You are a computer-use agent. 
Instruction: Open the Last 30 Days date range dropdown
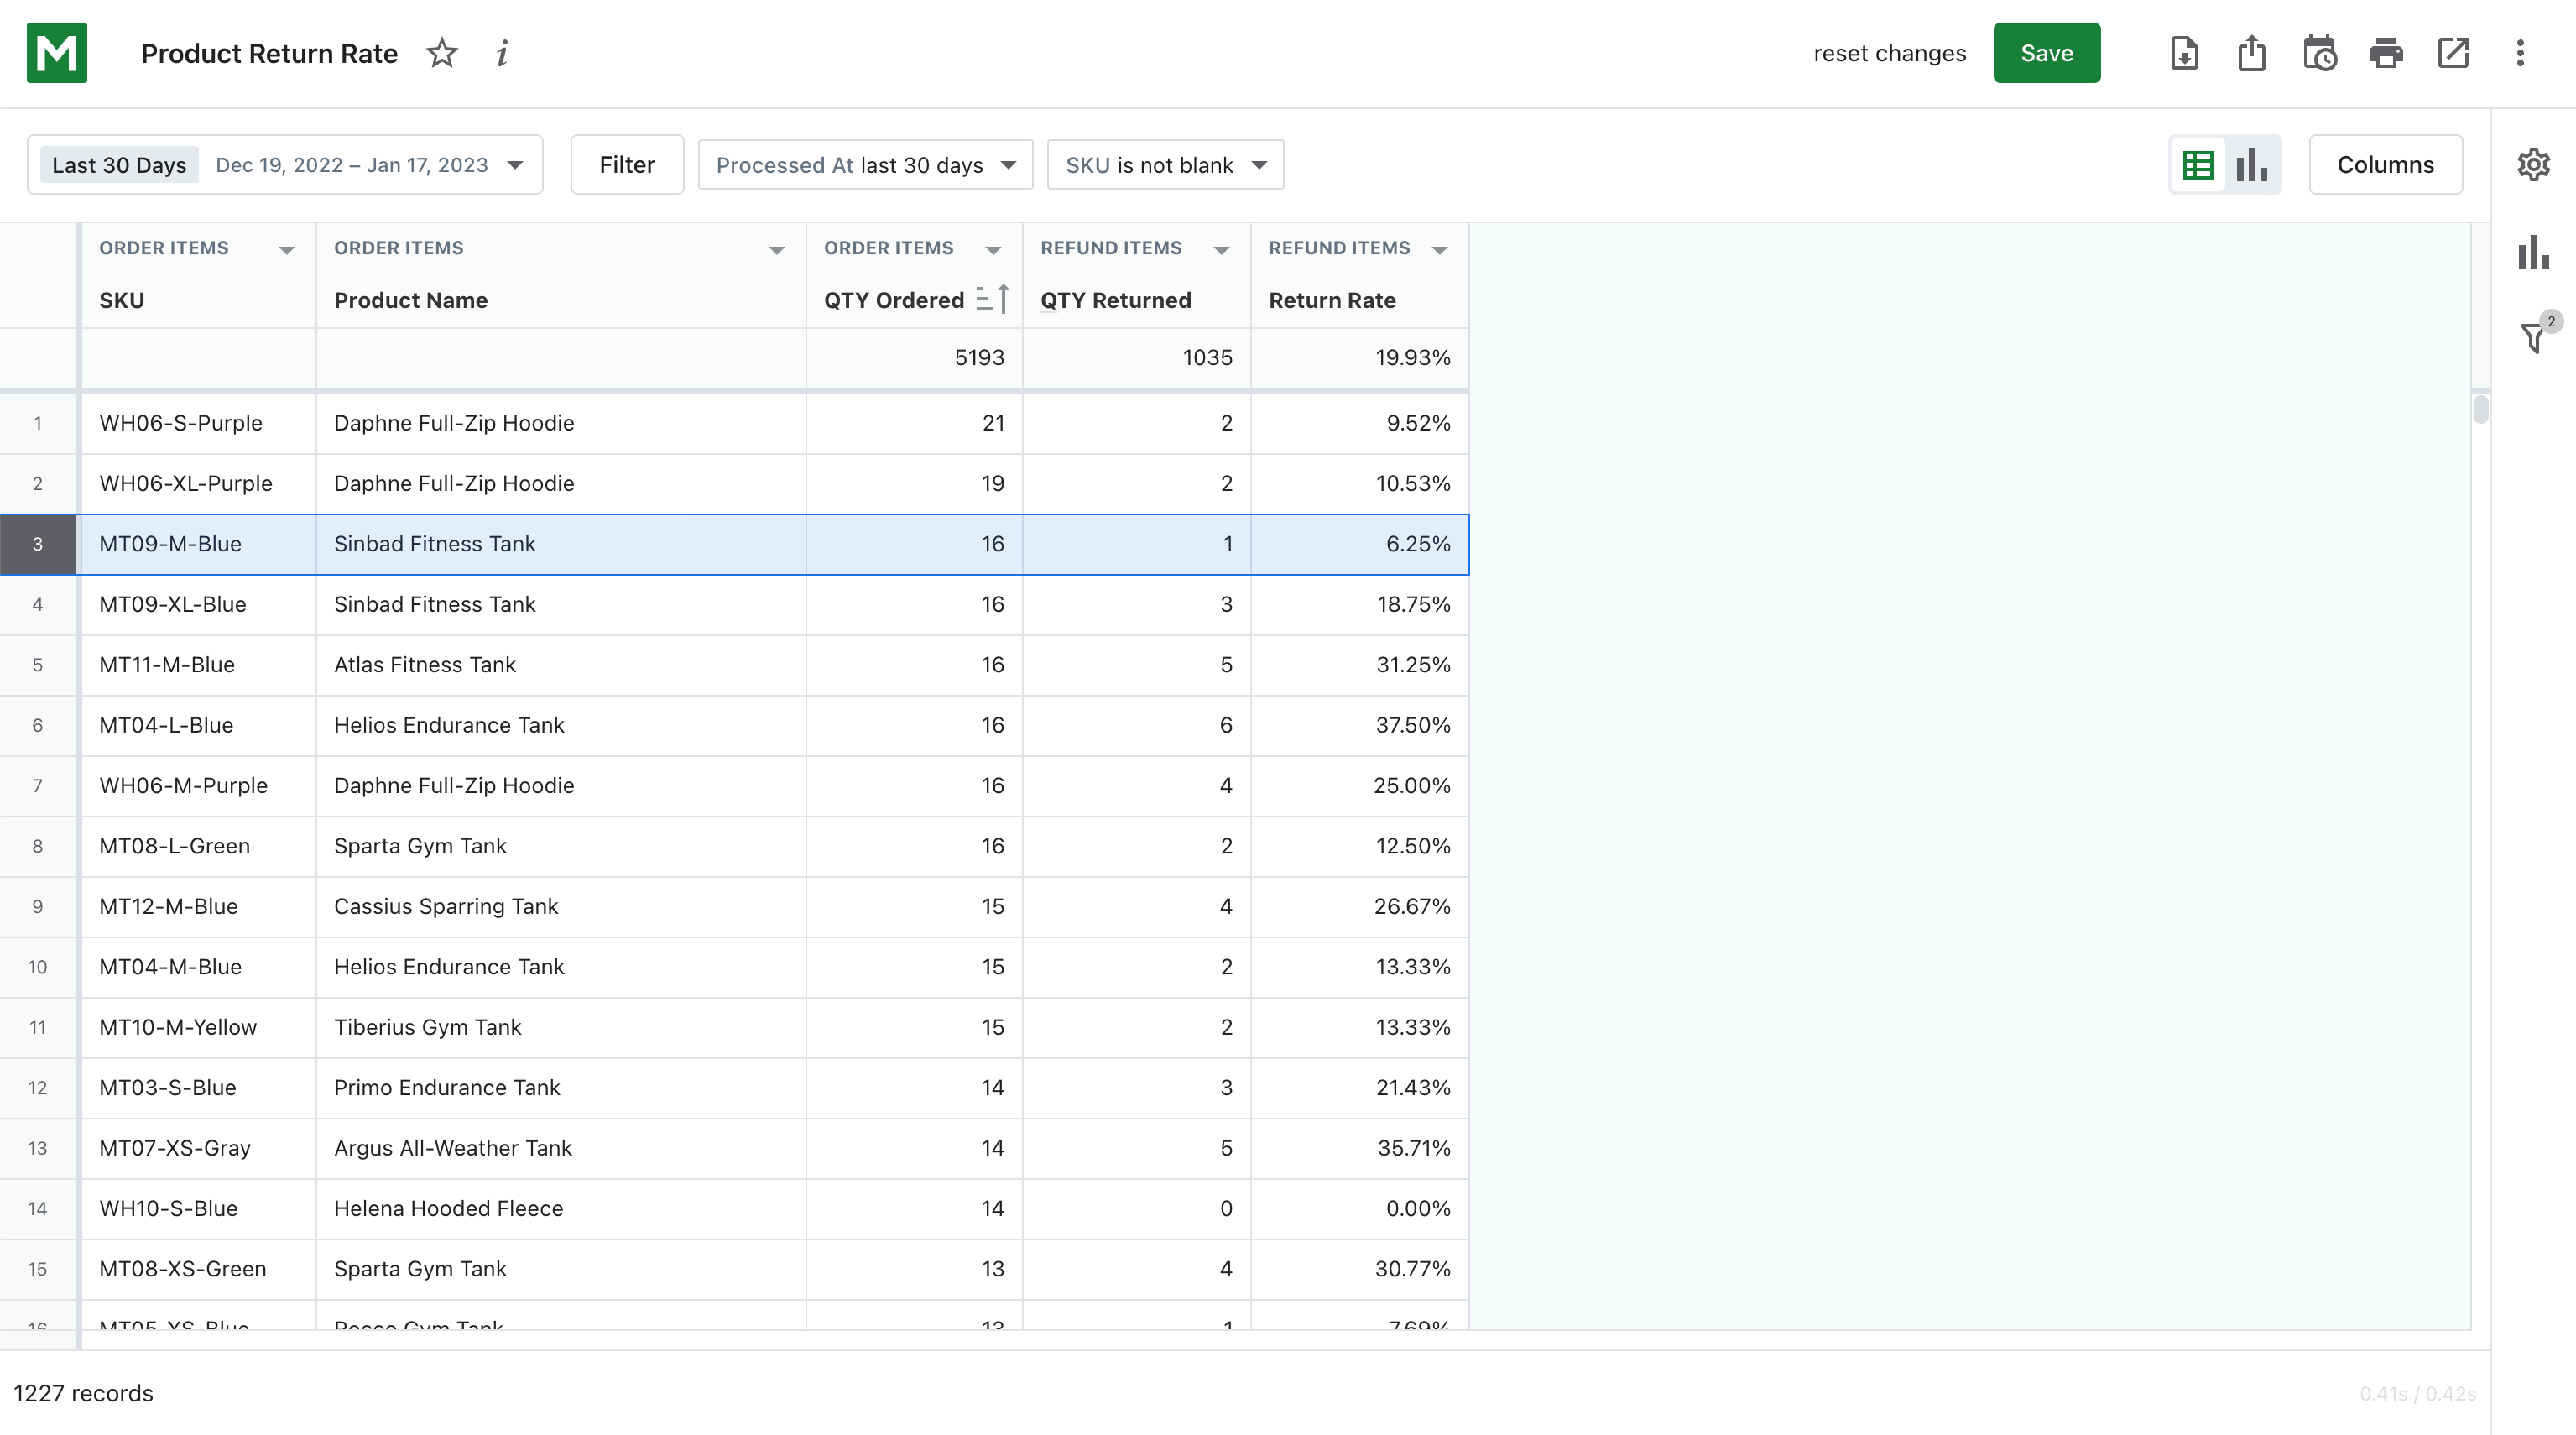(285, 165)
